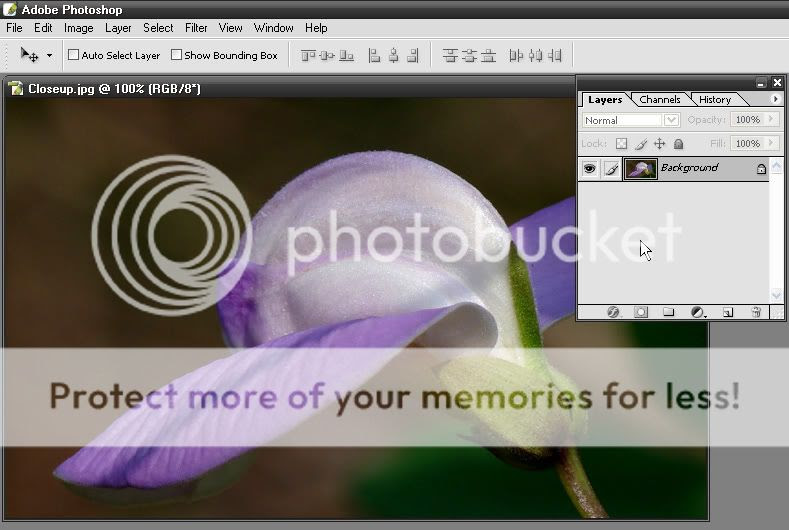Open the Layers palette flyout menu arrow
The width and height of the screenshot is (789, 530).
click(x=775, y=99)
